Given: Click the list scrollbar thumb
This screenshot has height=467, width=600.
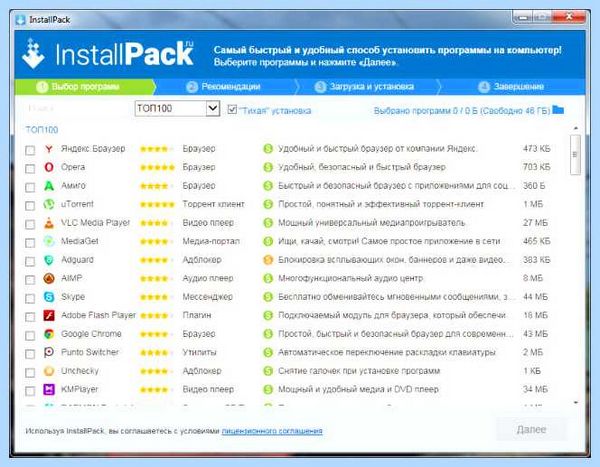Looking at the screenshot, I should (x=575, y=155).
